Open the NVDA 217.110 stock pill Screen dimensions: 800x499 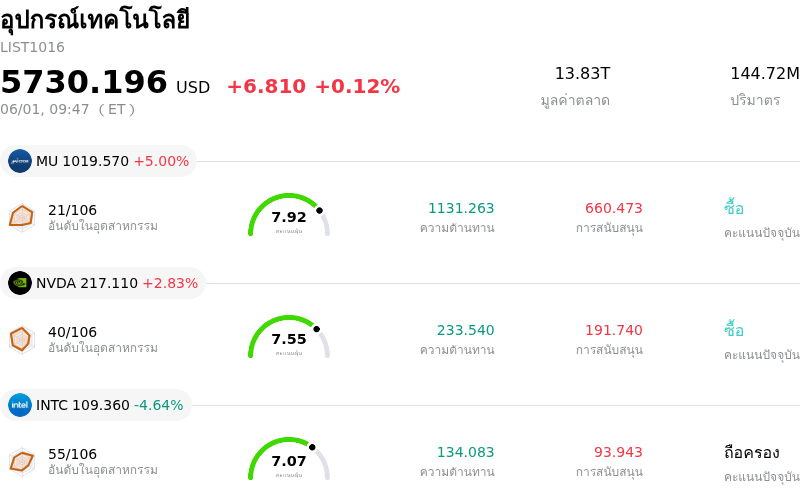[103, 283]
